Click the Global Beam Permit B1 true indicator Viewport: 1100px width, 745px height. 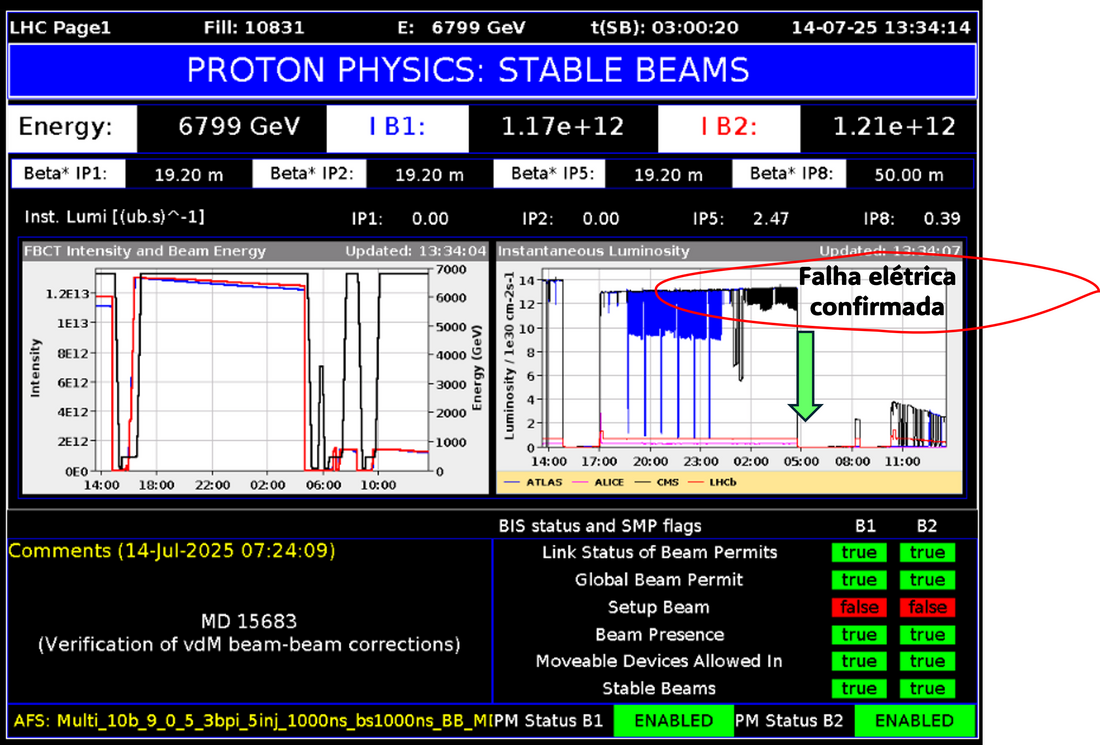pyautogui.click(x=859, y=580)
